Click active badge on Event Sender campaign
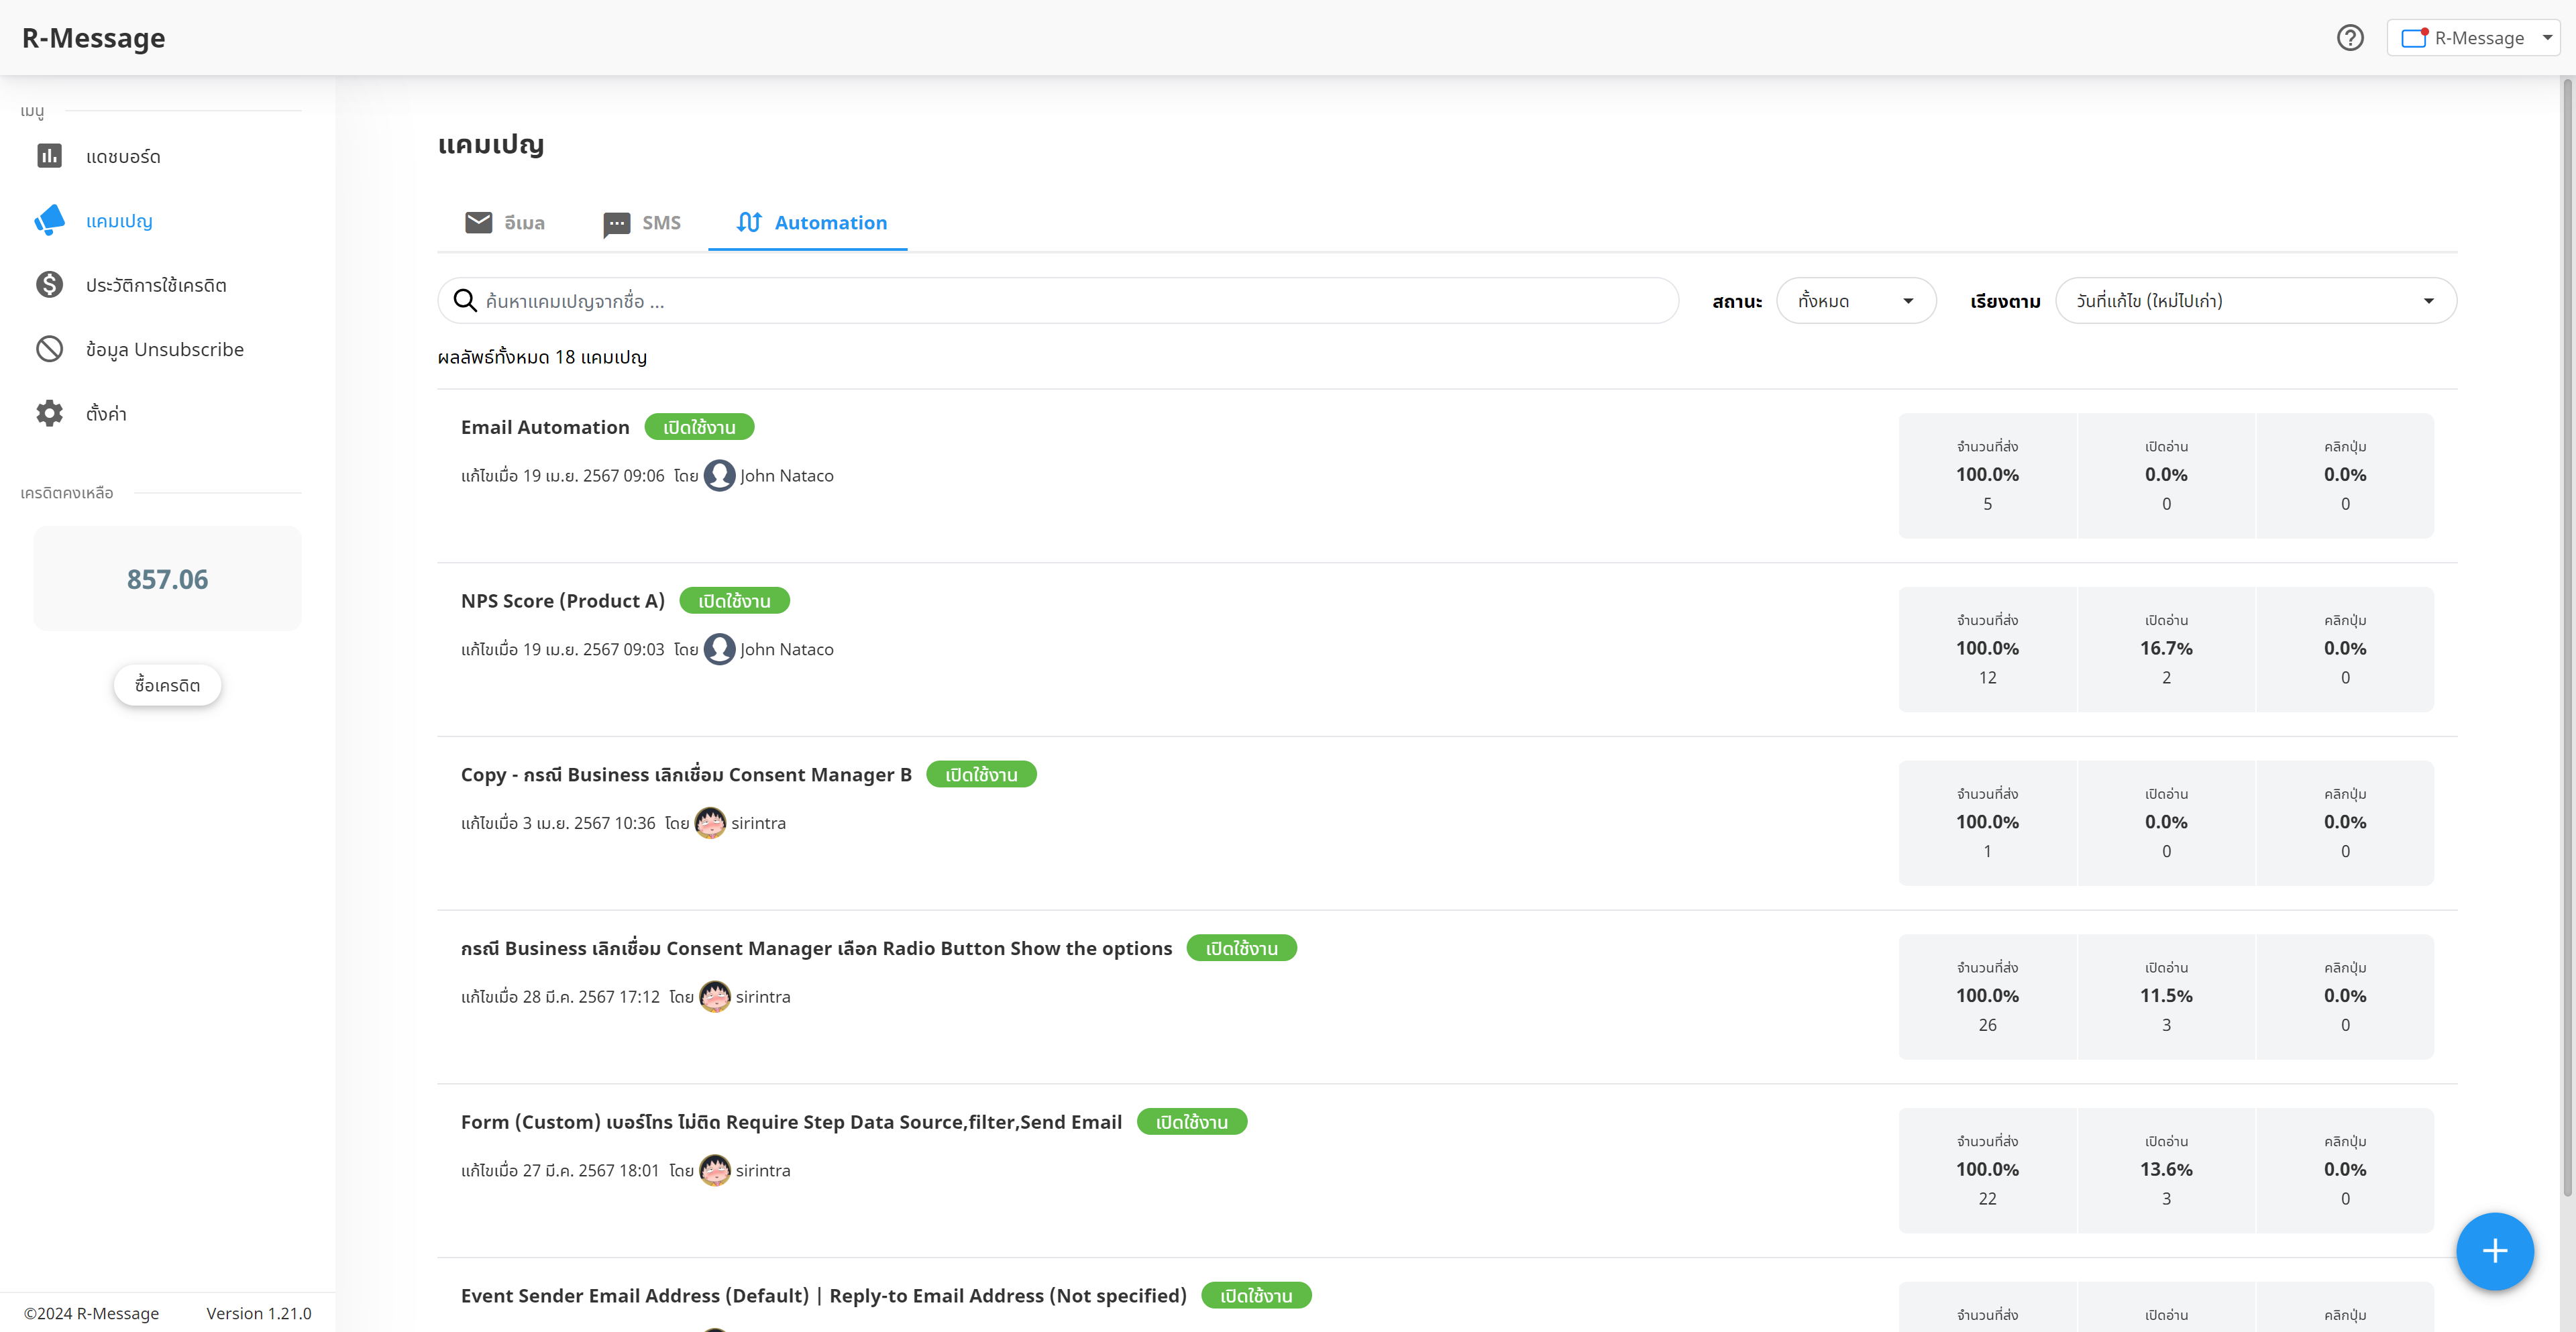Image resolution: width=2576 pixels, height=1332 pixels. (1256, 1296)
